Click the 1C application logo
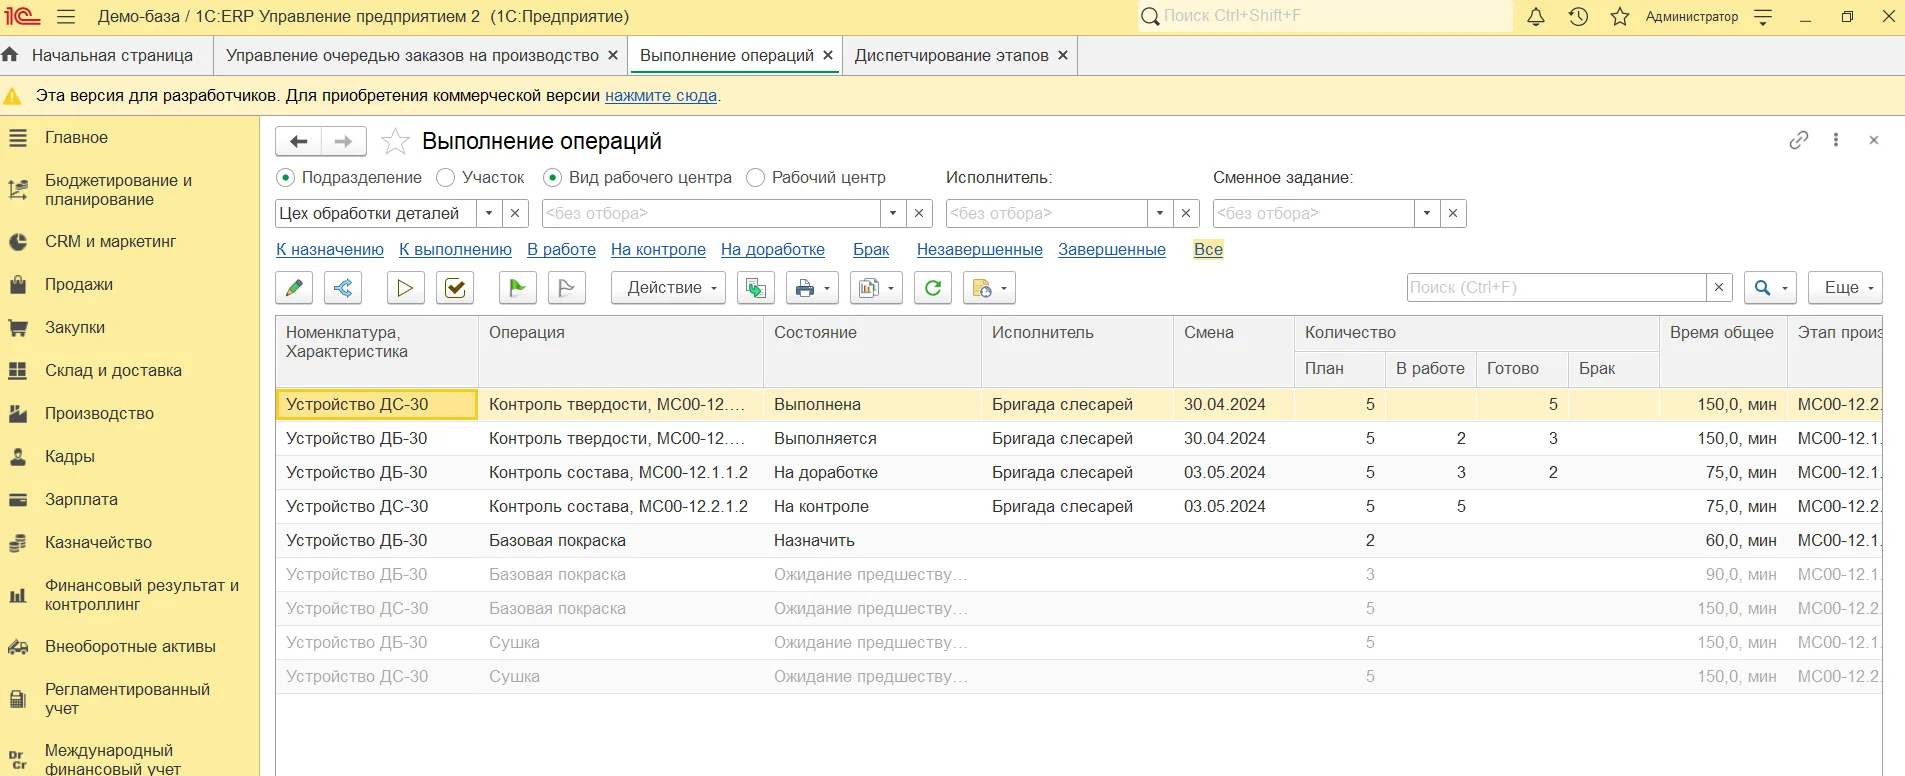1905x776 pixels. click(22, 17)
